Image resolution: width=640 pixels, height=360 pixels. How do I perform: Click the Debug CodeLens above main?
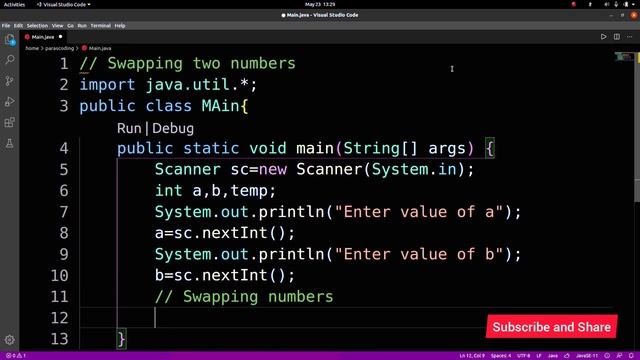[173, 128]
